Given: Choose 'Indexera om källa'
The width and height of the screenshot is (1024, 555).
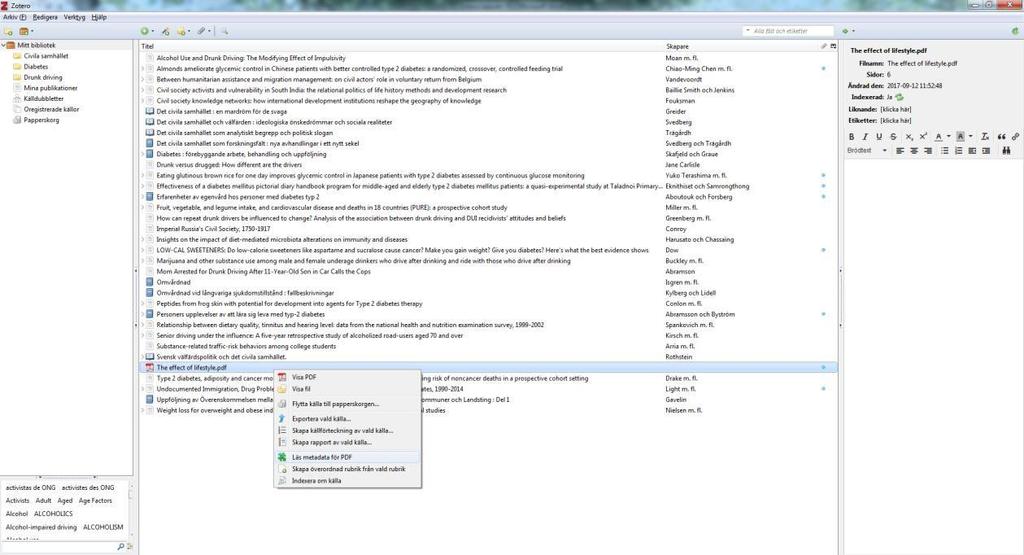Looking at the screenshot, I should (x=347, y=481).
